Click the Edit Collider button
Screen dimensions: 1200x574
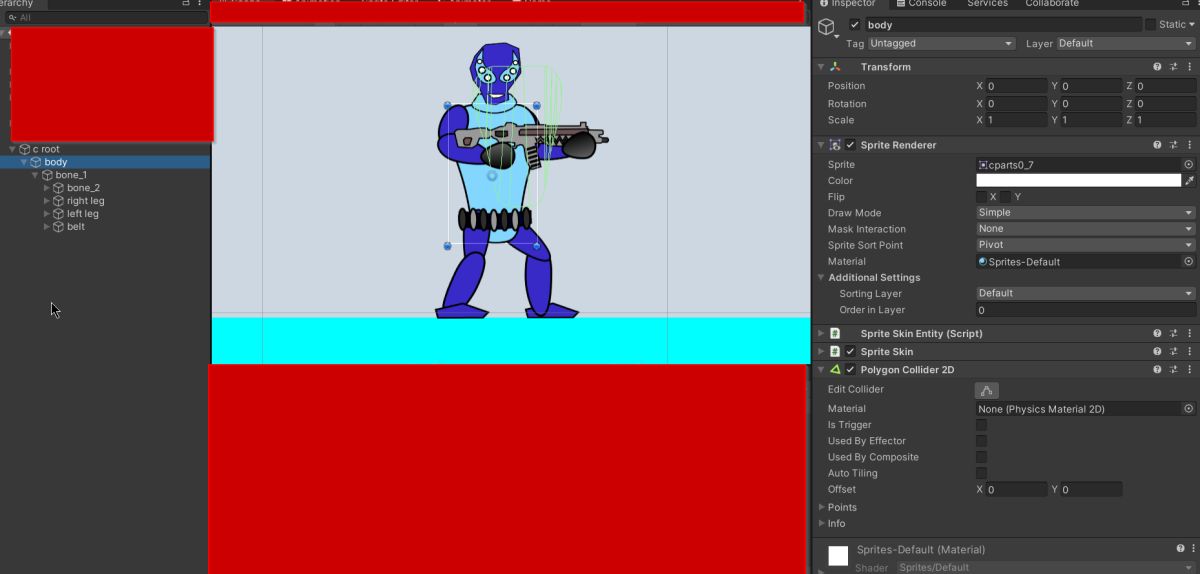[x=986, y=390]
